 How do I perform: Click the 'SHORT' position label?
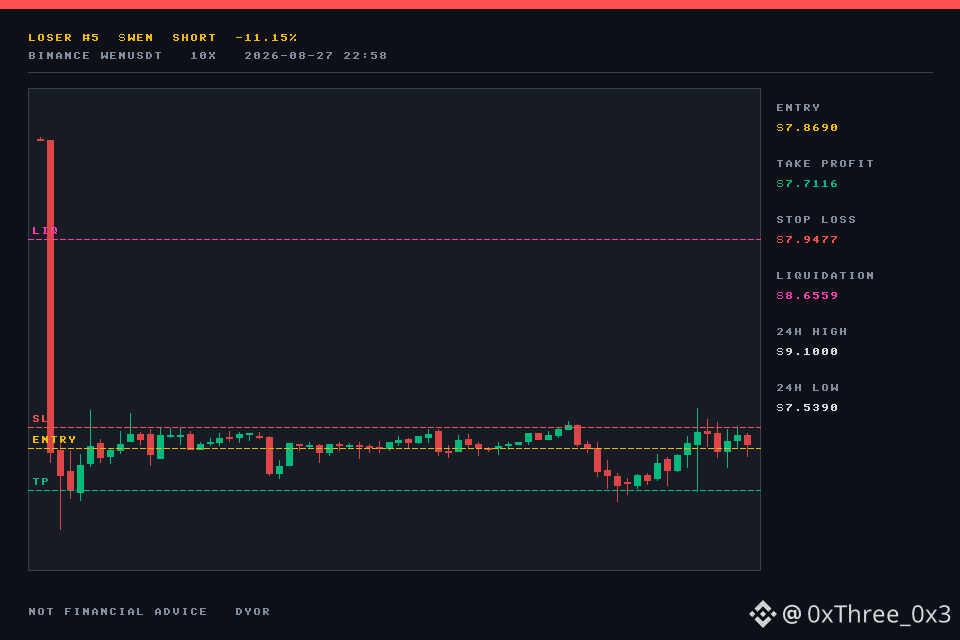[194, 37]
